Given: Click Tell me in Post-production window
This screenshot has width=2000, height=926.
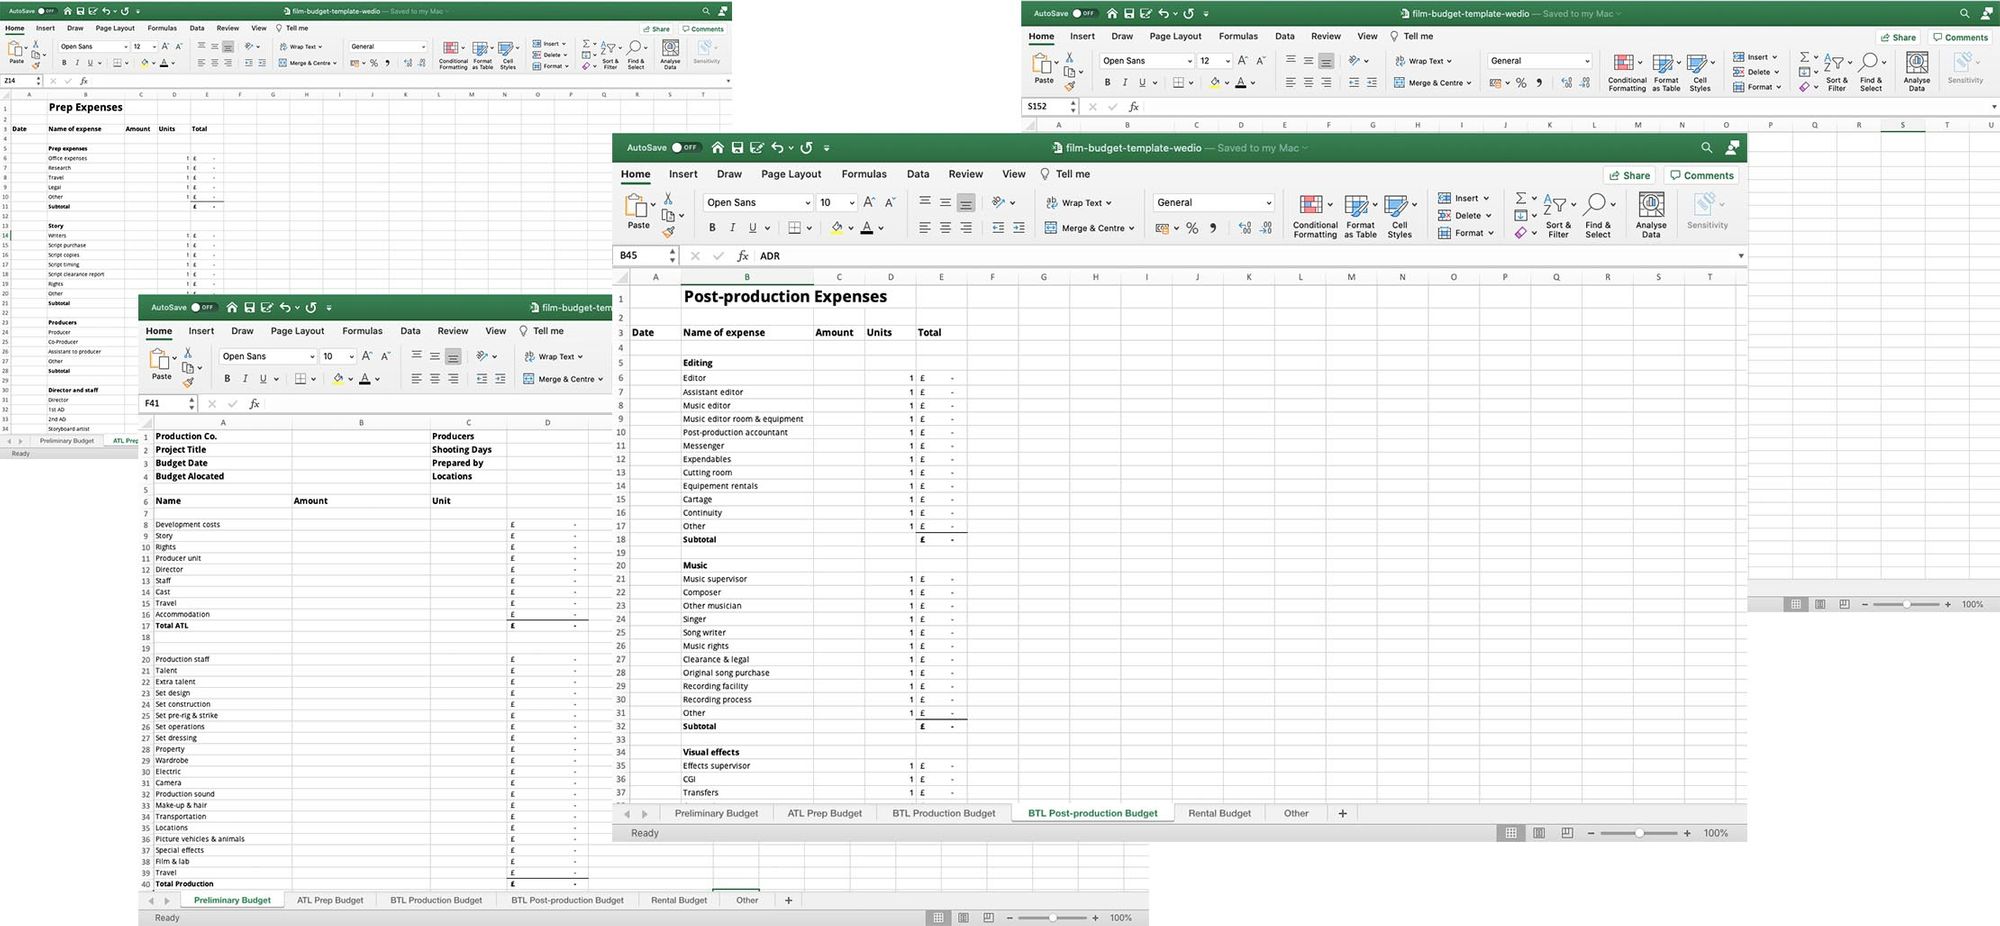Looking at the screenshot, I should [x=1065, y=174].
